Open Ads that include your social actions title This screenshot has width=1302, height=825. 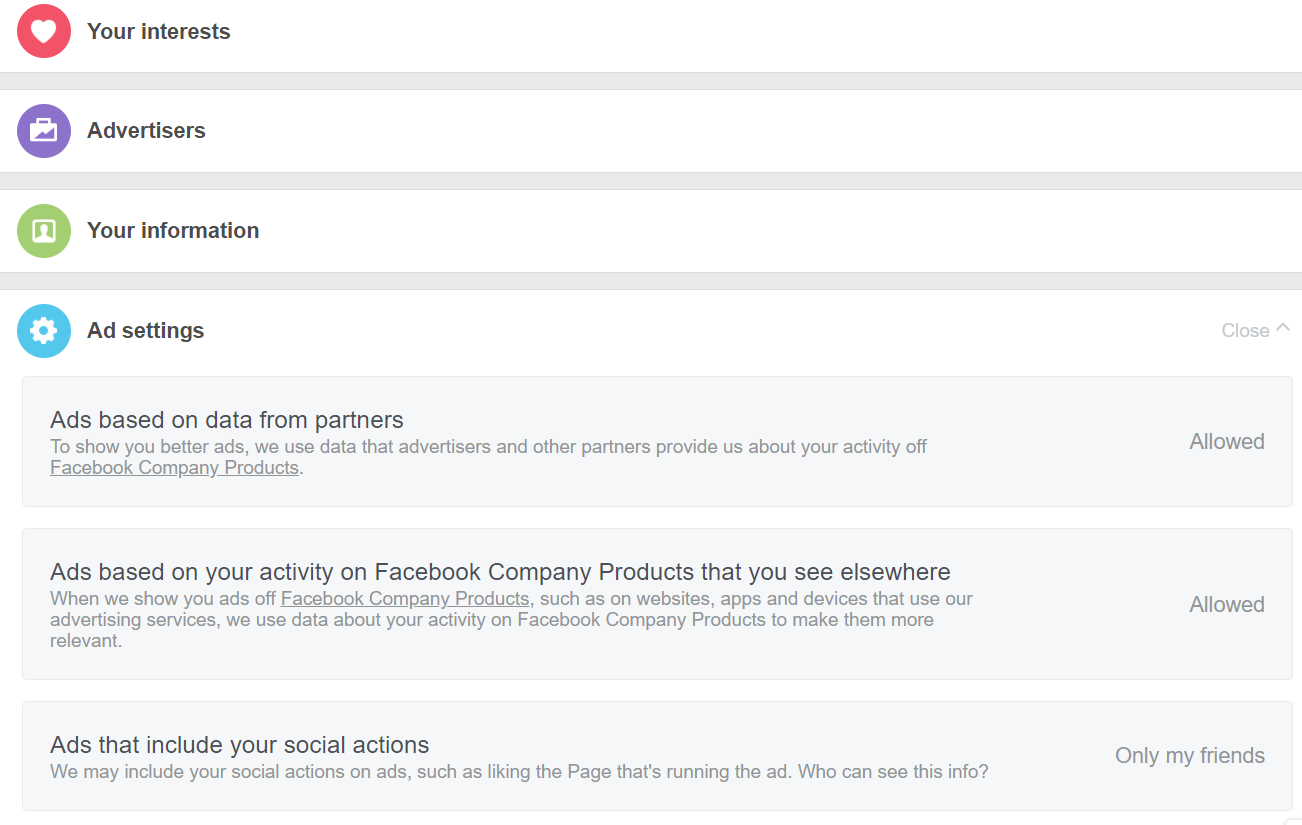coord(240,745)
